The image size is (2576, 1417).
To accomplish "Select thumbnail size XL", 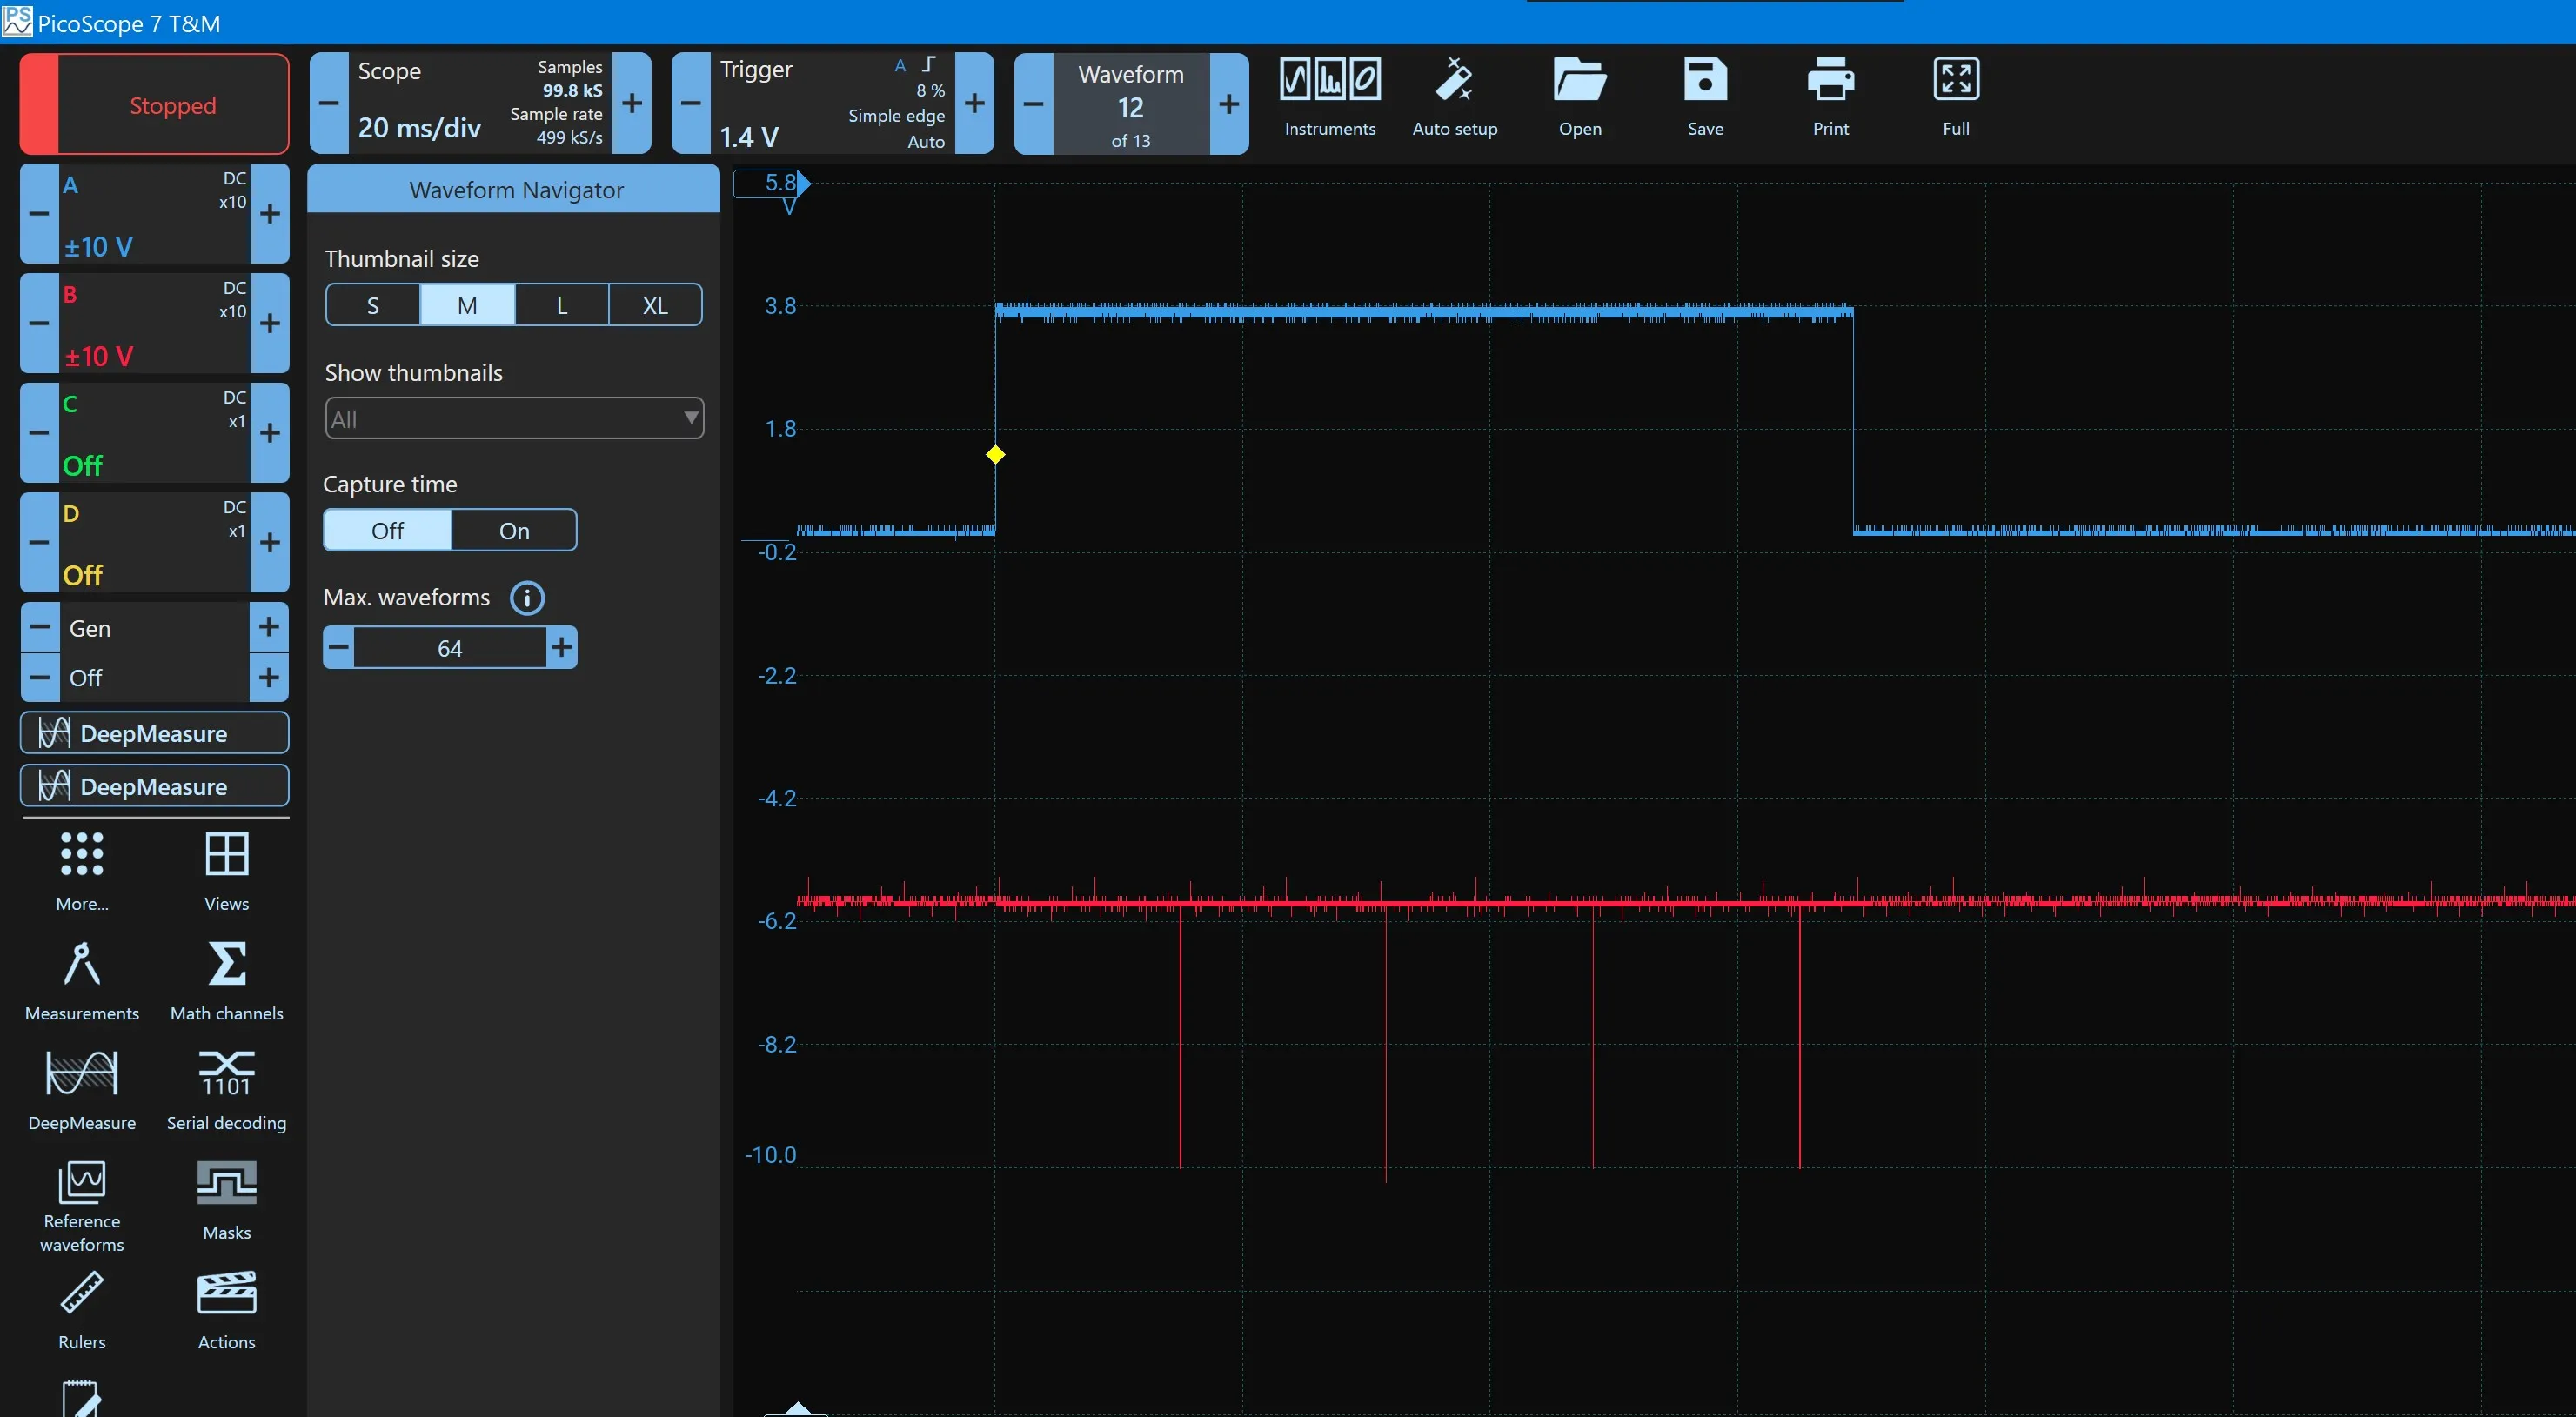I will (655, 306).
